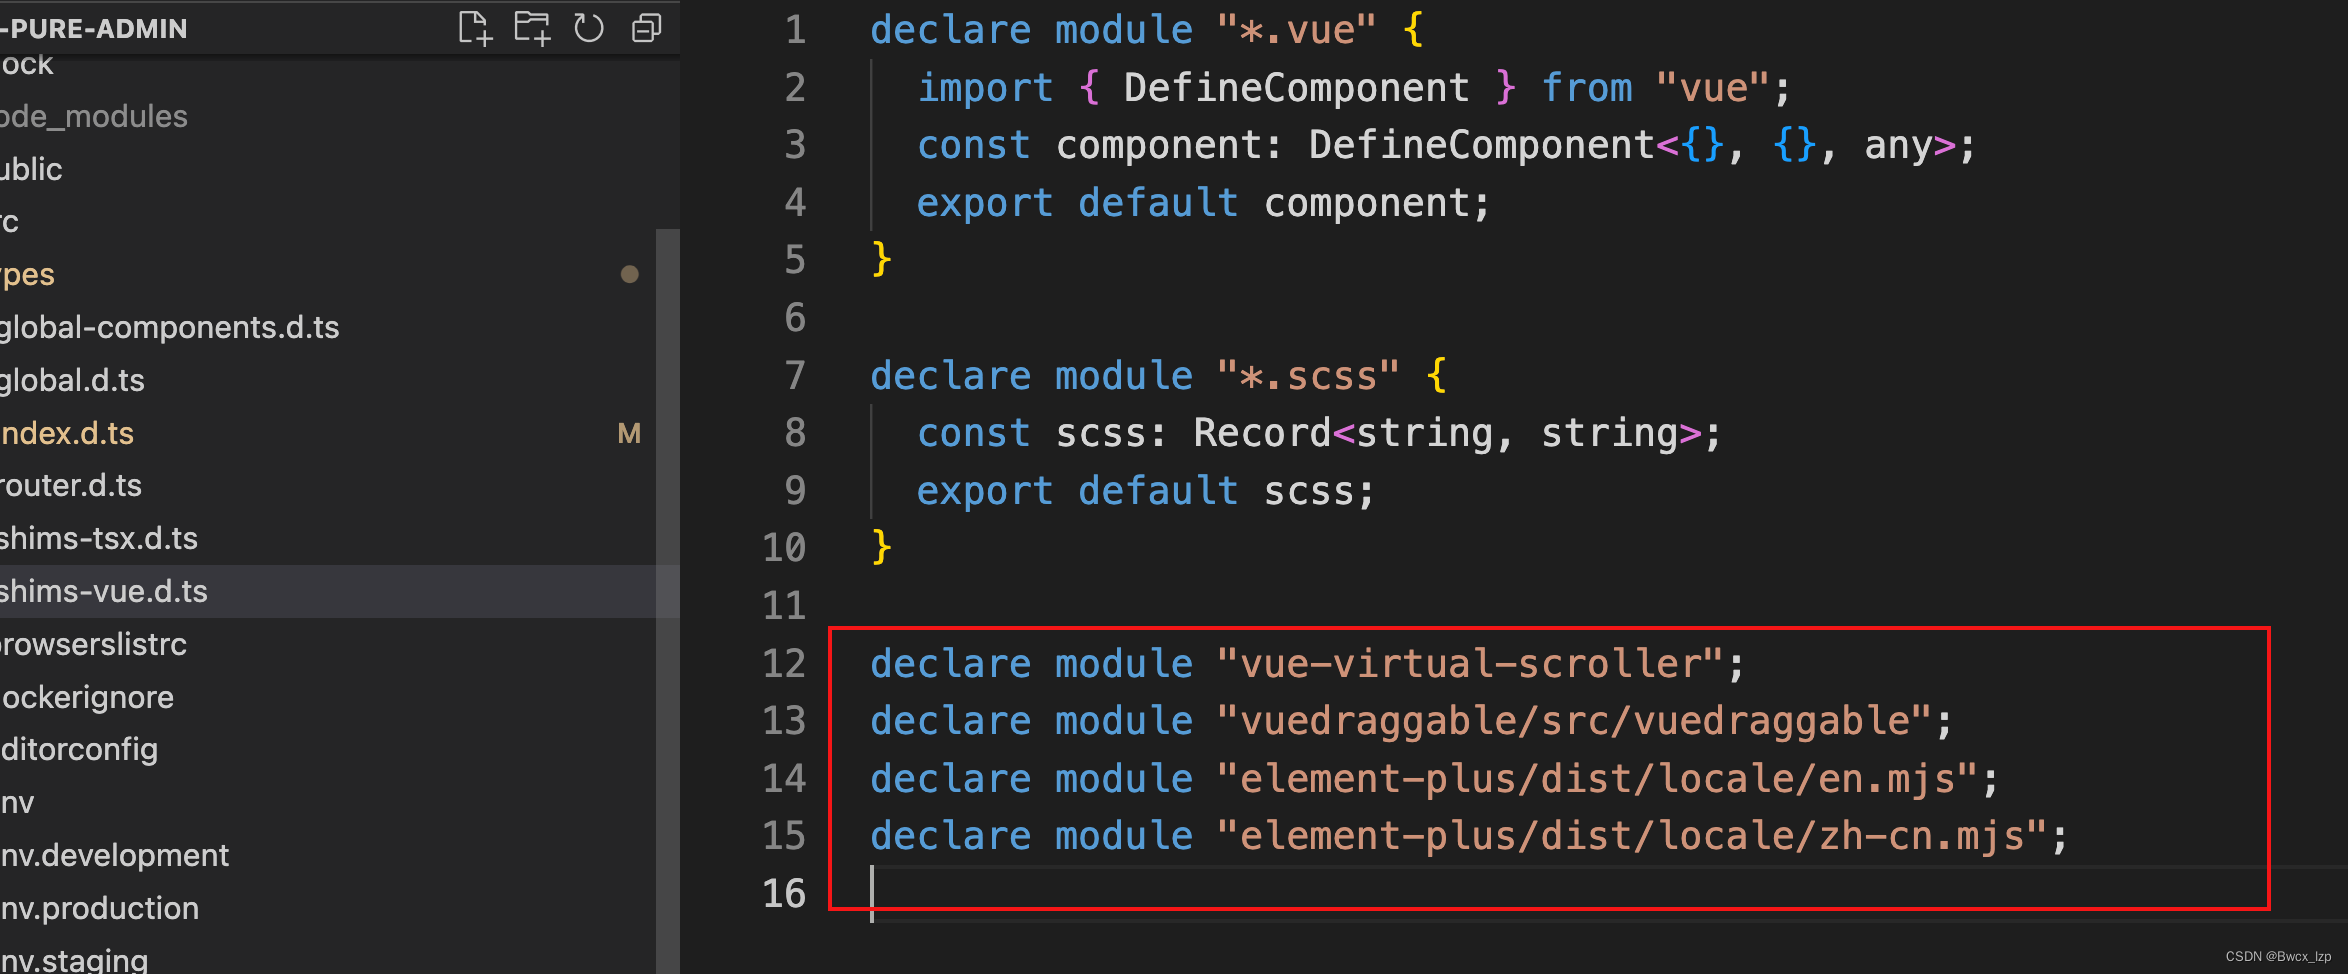This screenshot has height=974, width=2348.
Task: Click line number 16 in the gutter
Action: [784, 894]
